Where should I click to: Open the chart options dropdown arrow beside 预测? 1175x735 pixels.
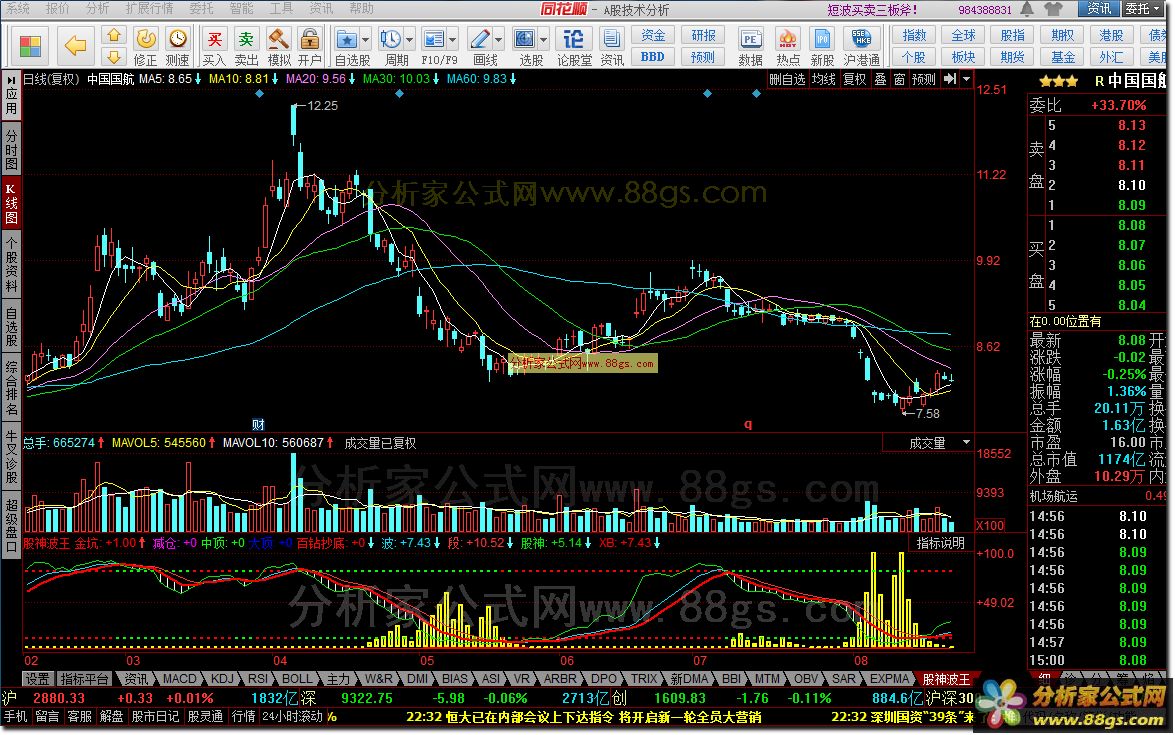(x=966, y=79)
